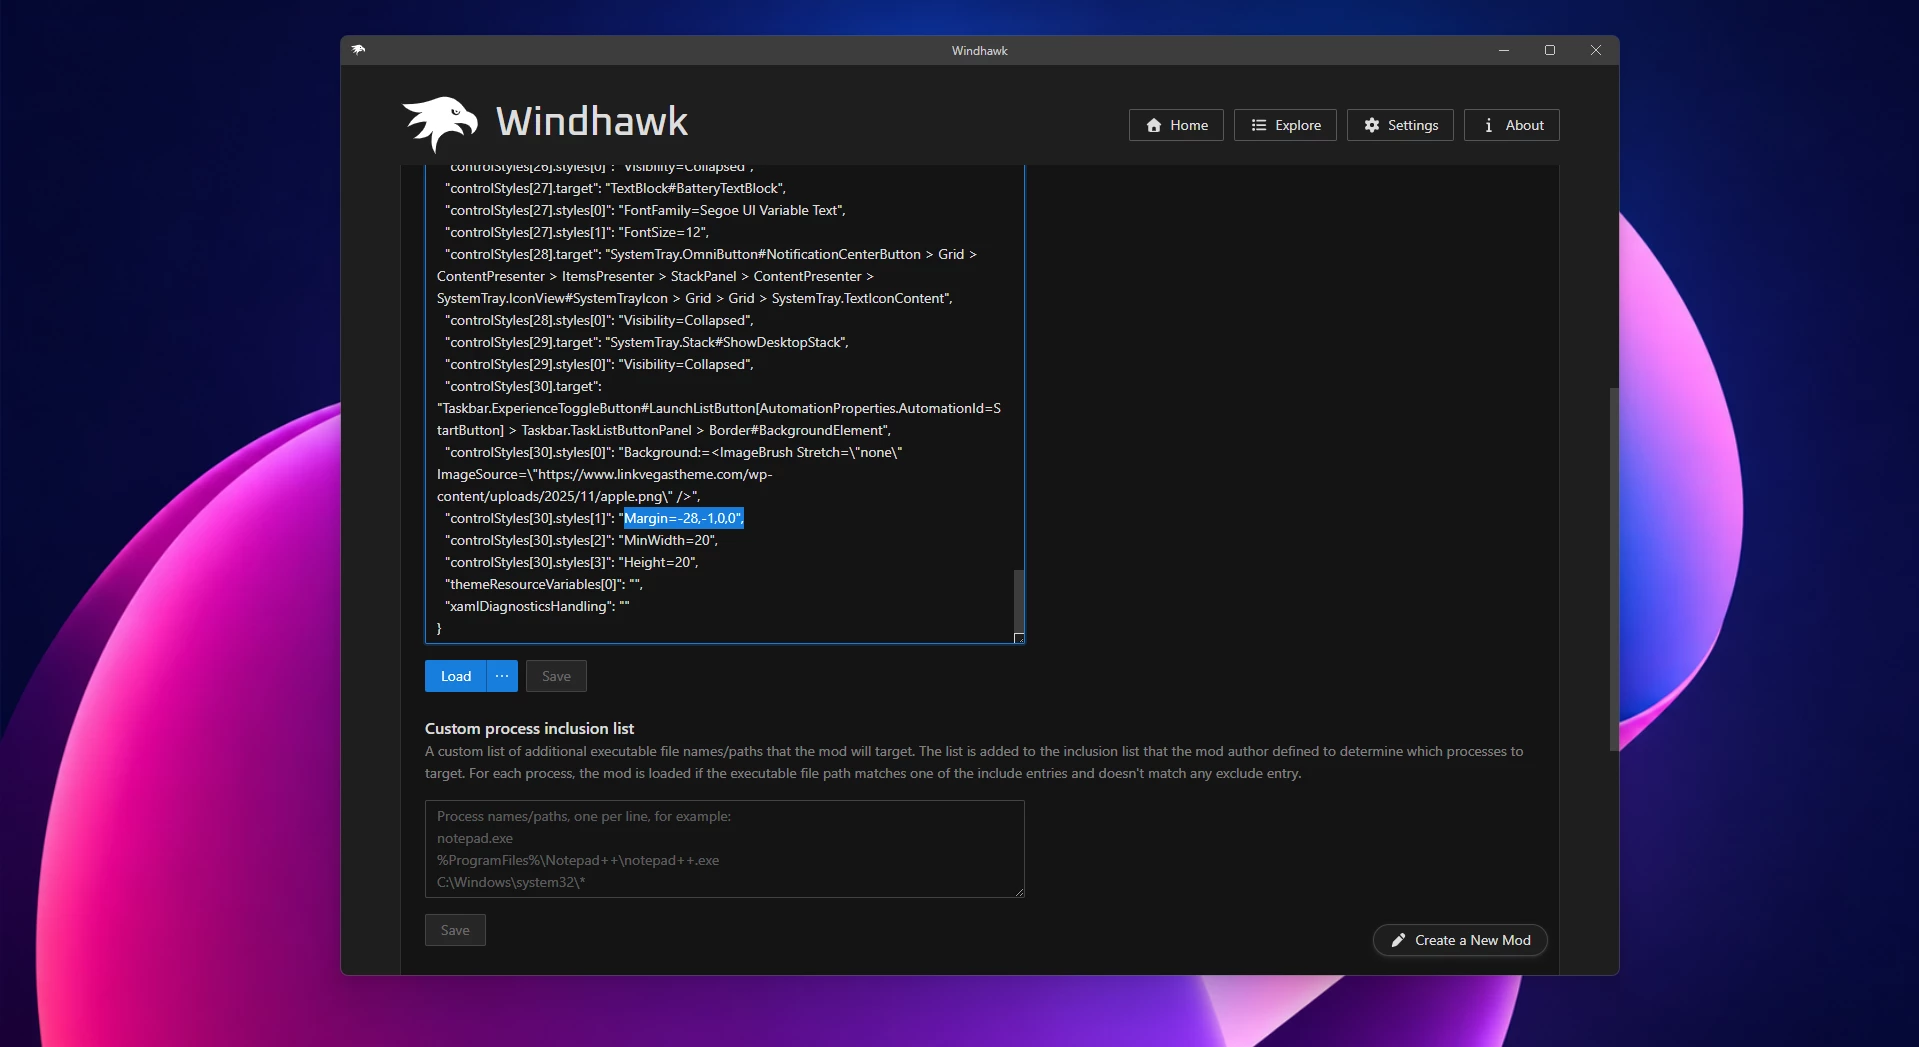Click the xamlDiagnosticsHandling line

537,606
